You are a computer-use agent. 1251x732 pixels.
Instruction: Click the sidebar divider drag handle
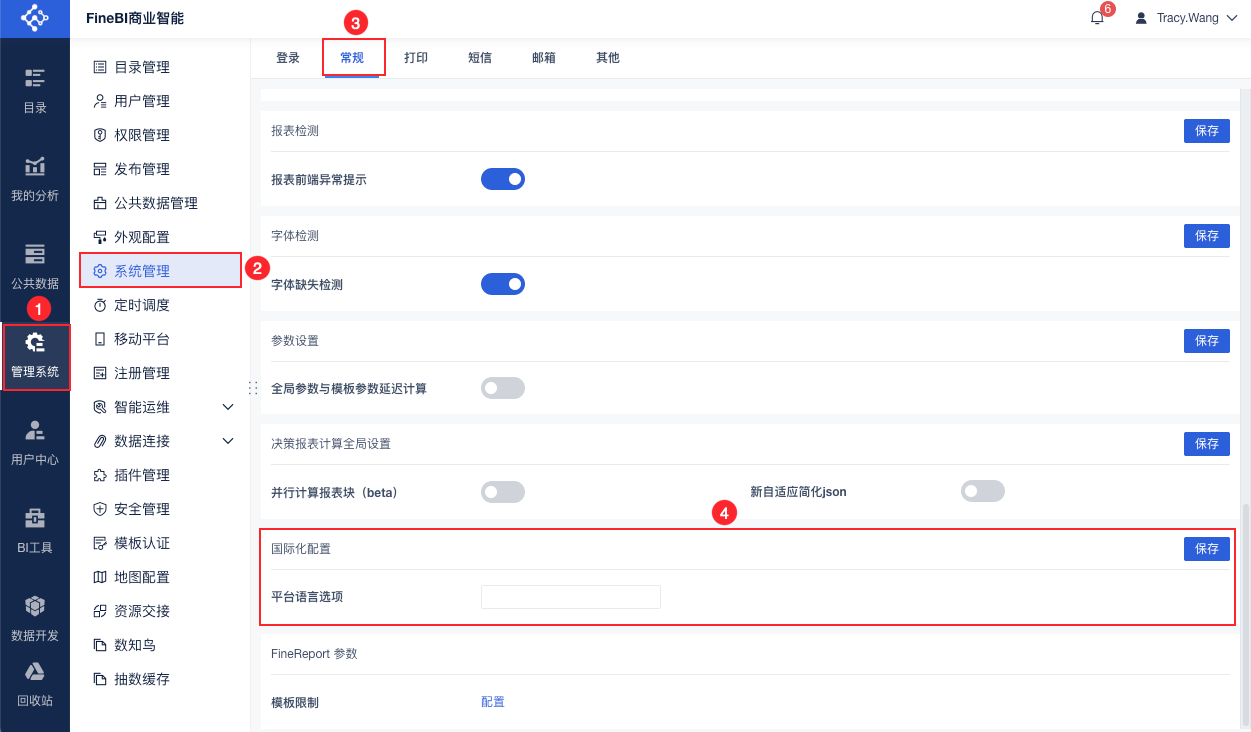(253, 387)
